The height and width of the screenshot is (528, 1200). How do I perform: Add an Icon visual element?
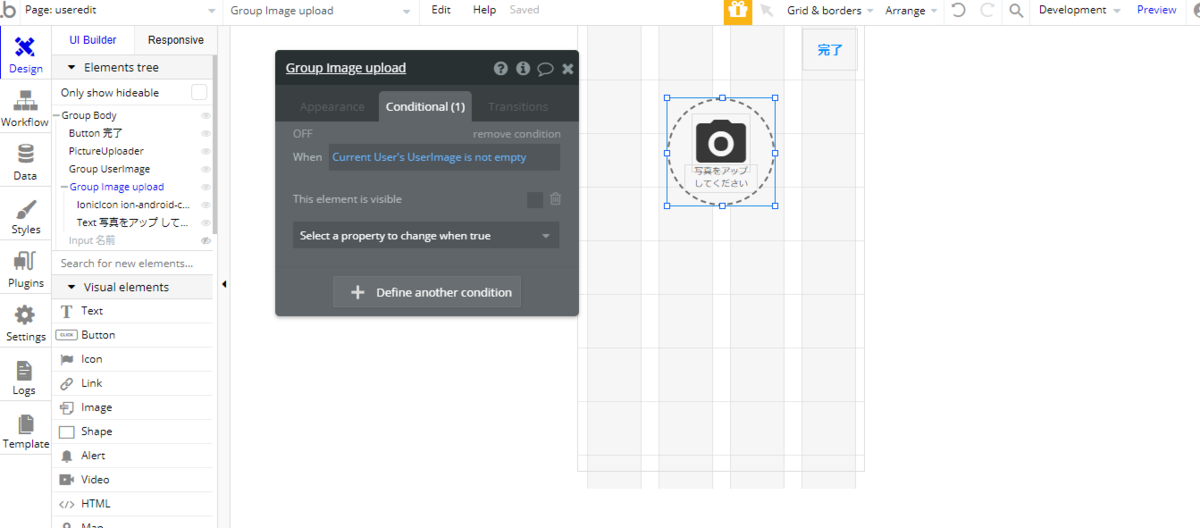point(133,359)
